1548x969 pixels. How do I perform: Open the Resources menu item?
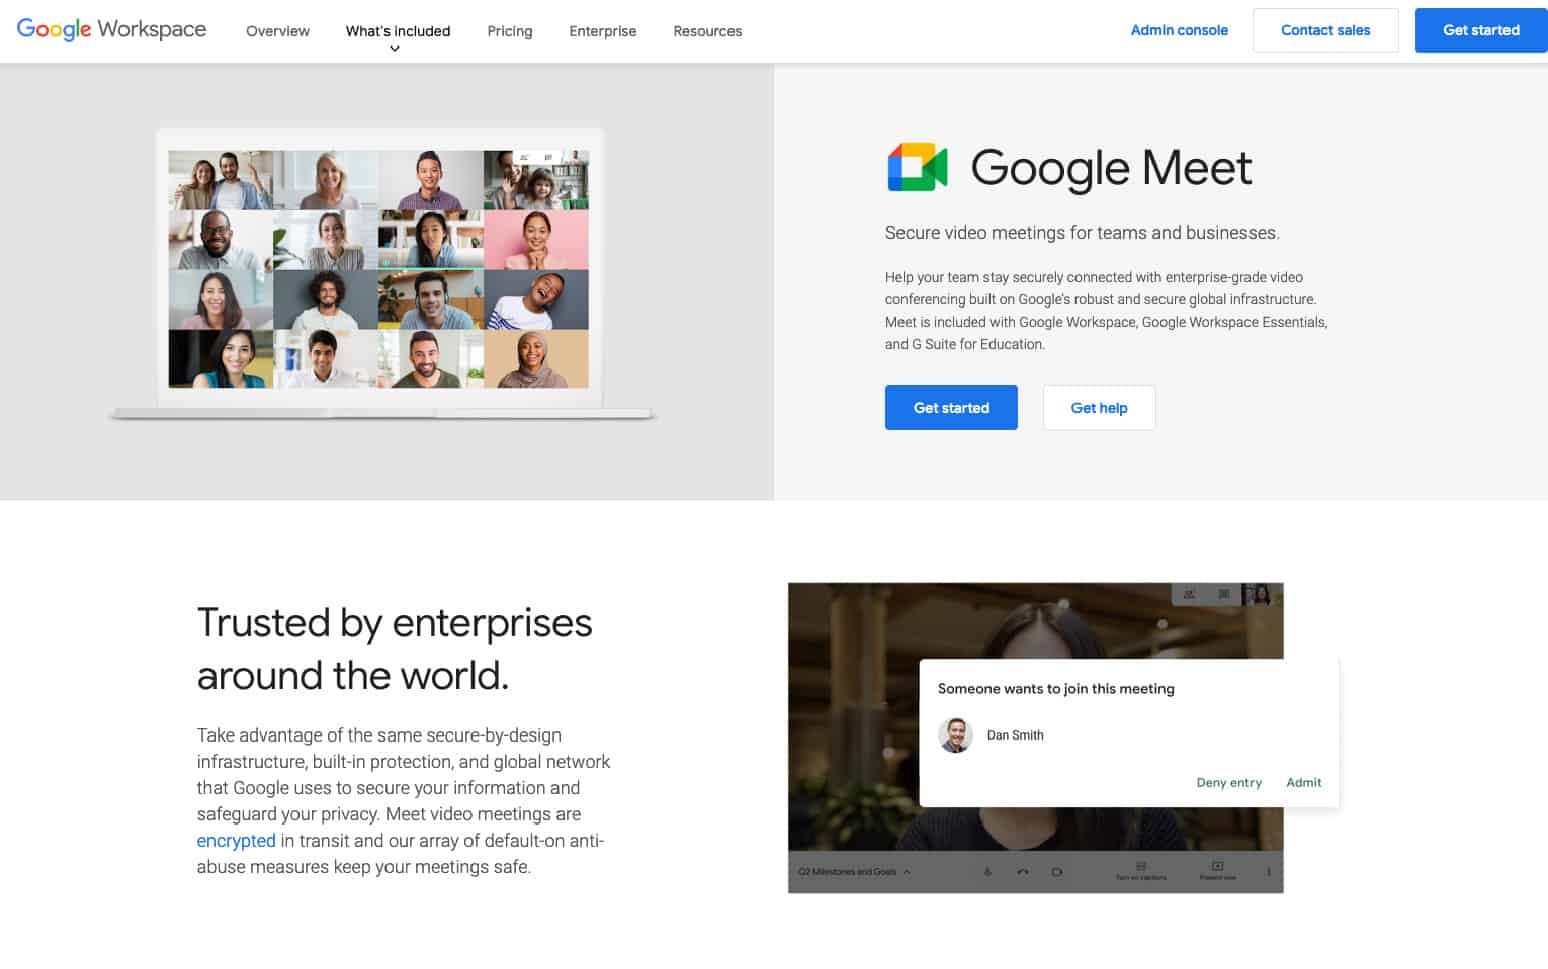pos(708,31)
